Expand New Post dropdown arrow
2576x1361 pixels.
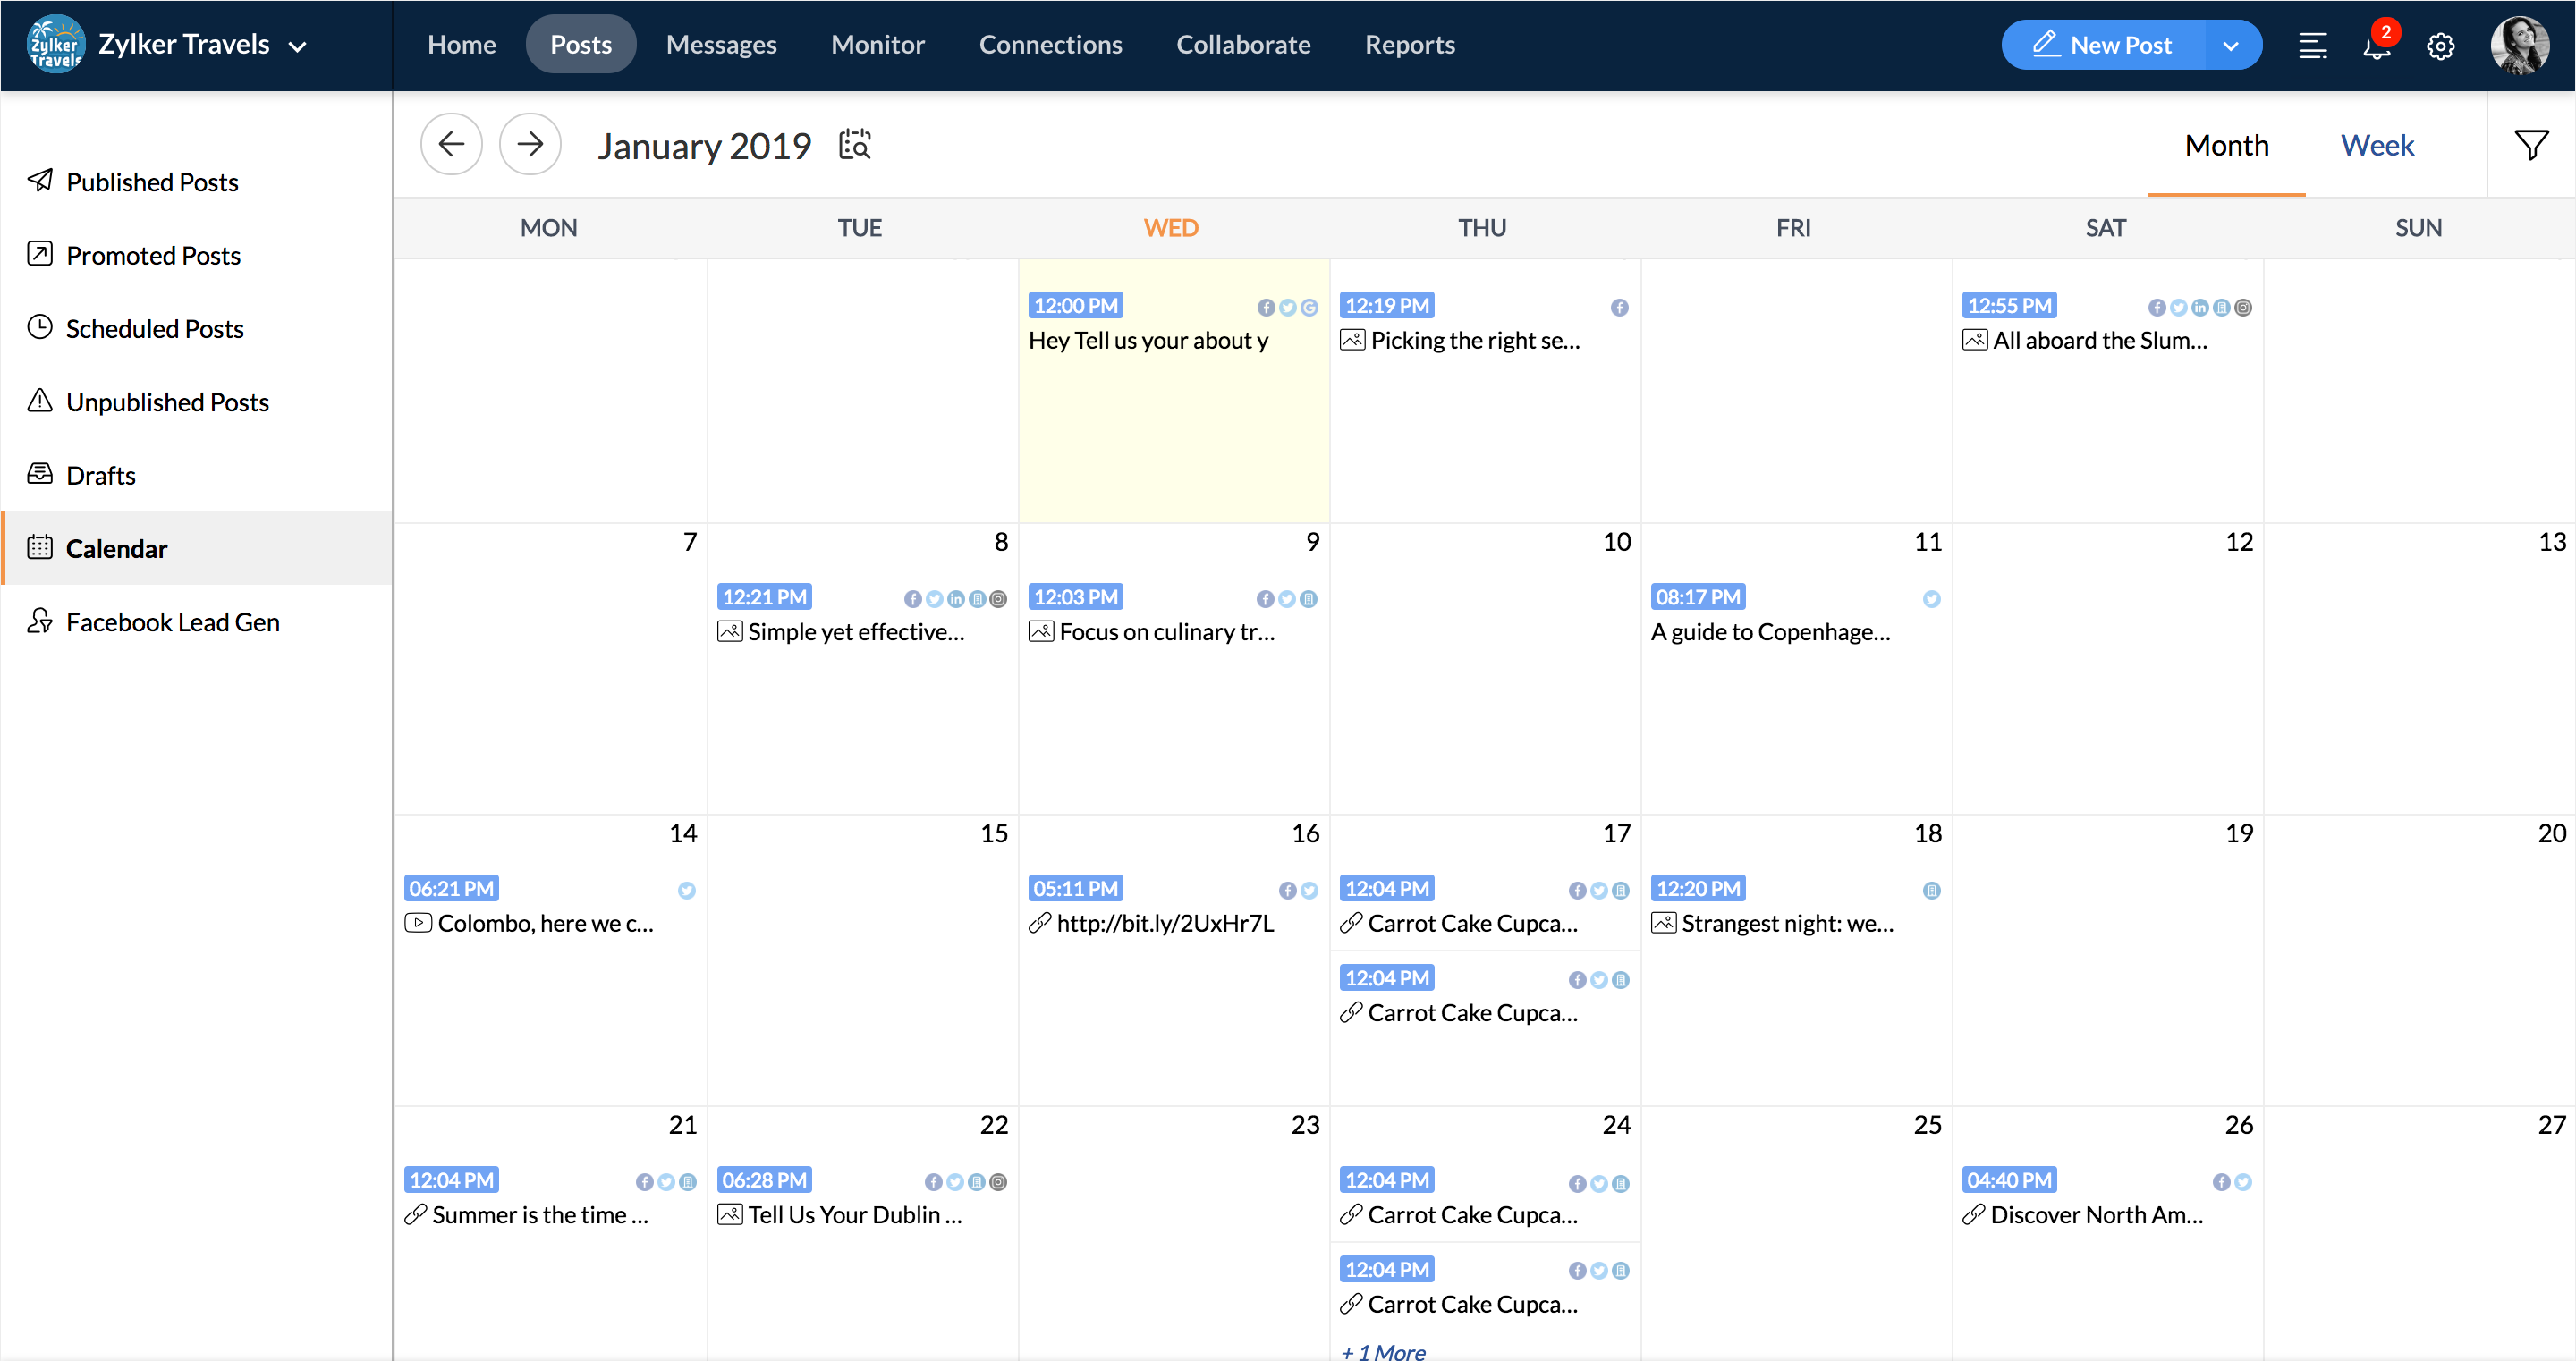click(x=2230, y=46)
